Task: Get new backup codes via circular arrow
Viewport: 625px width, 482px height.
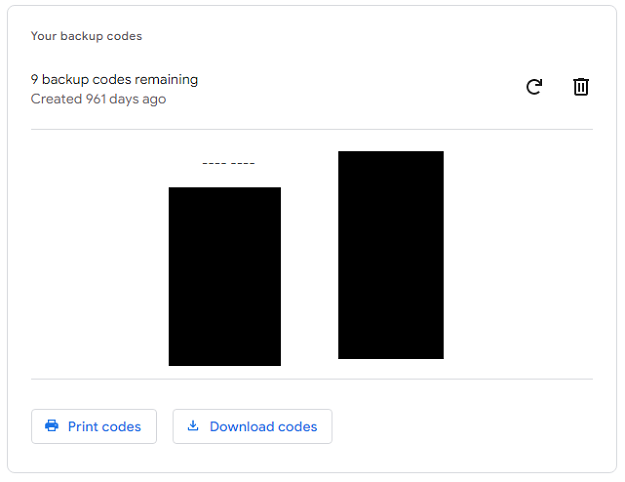Action: [x=534, y=87]
